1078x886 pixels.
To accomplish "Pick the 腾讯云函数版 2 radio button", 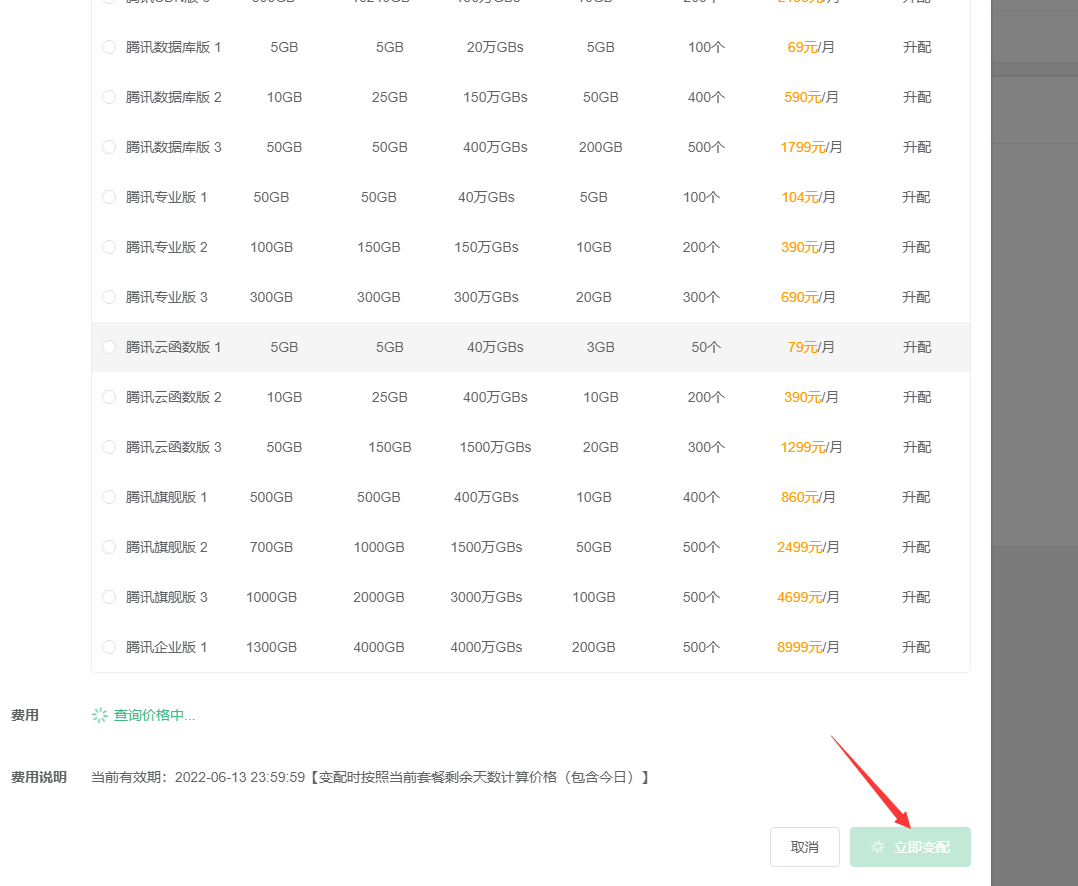I will (x=109, y=397).
